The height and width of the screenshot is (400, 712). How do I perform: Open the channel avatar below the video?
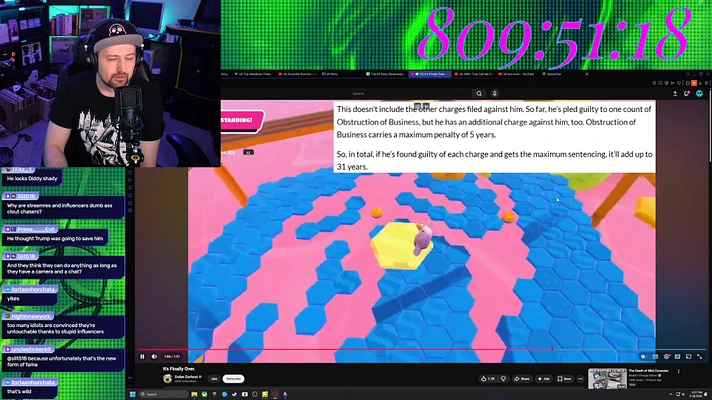click(x=167, y=379)
